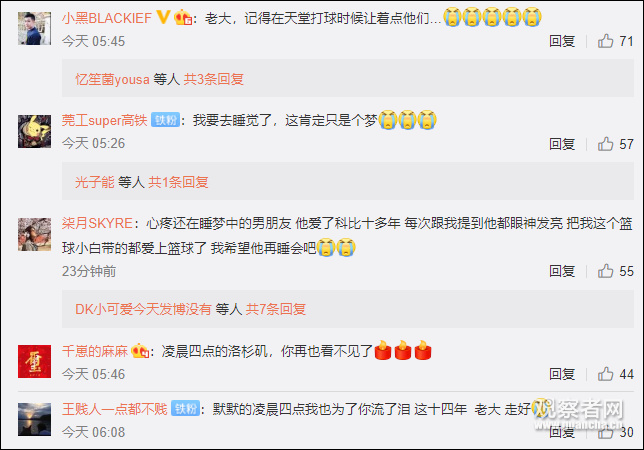Click the crown member badge beside 千崽的麻麻

point(140,351)
